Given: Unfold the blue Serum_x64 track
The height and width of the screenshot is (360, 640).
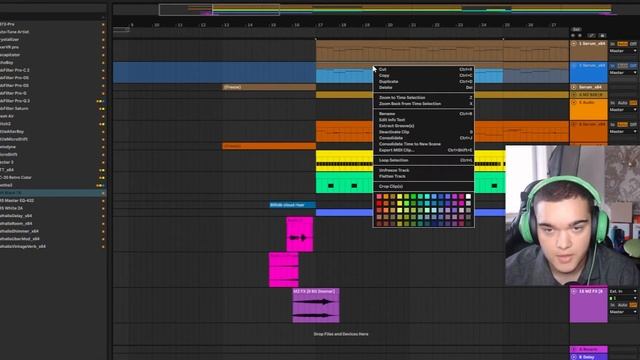Looking at the screenshot, I should click(574, 65).
